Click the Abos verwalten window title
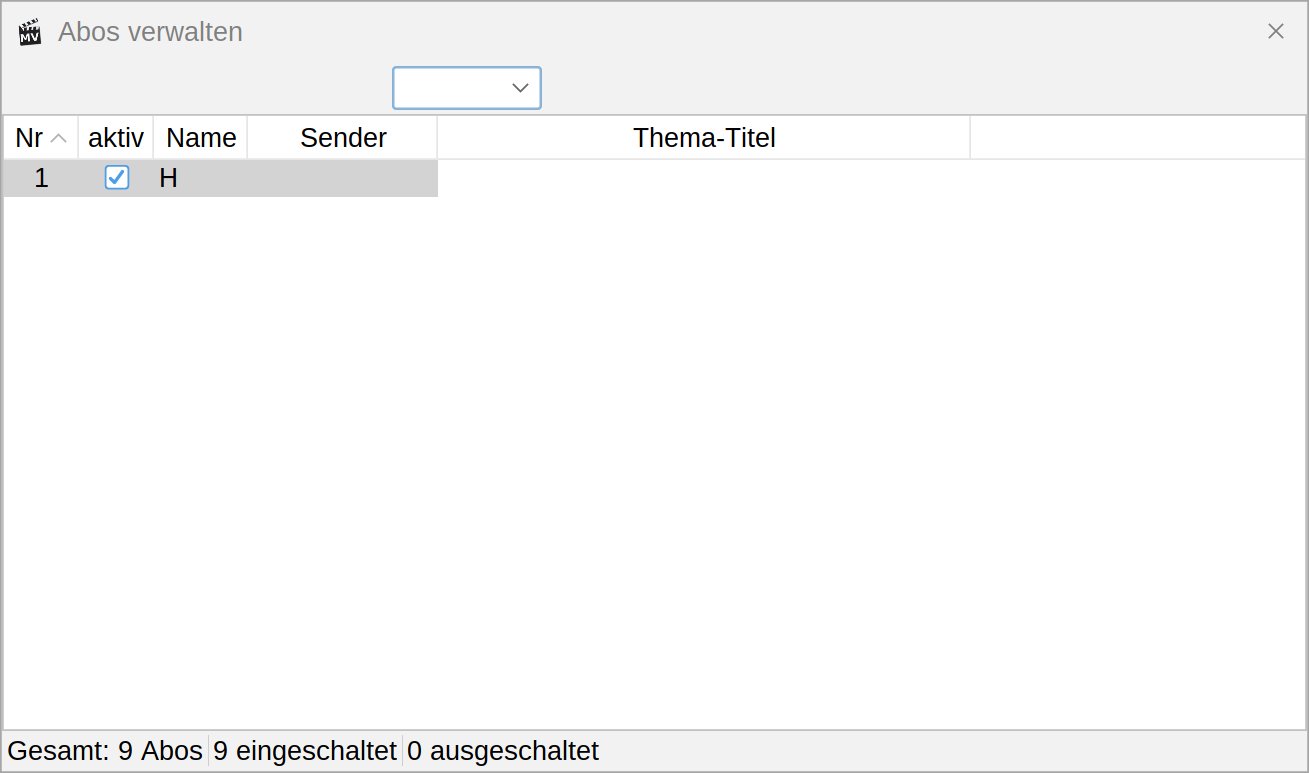1309x773 pixels. click(x=150, y=32)
